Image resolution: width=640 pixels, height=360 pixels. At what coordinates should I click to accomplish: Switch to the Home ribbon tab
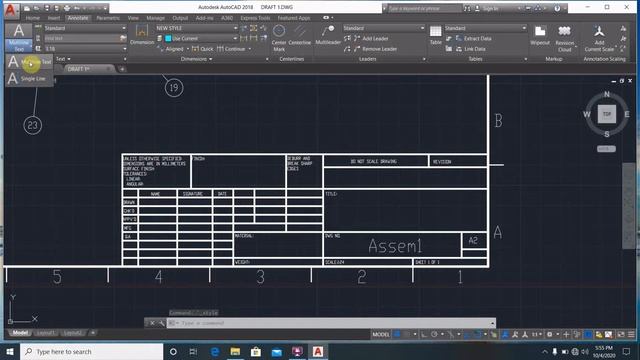click(33, 18)
